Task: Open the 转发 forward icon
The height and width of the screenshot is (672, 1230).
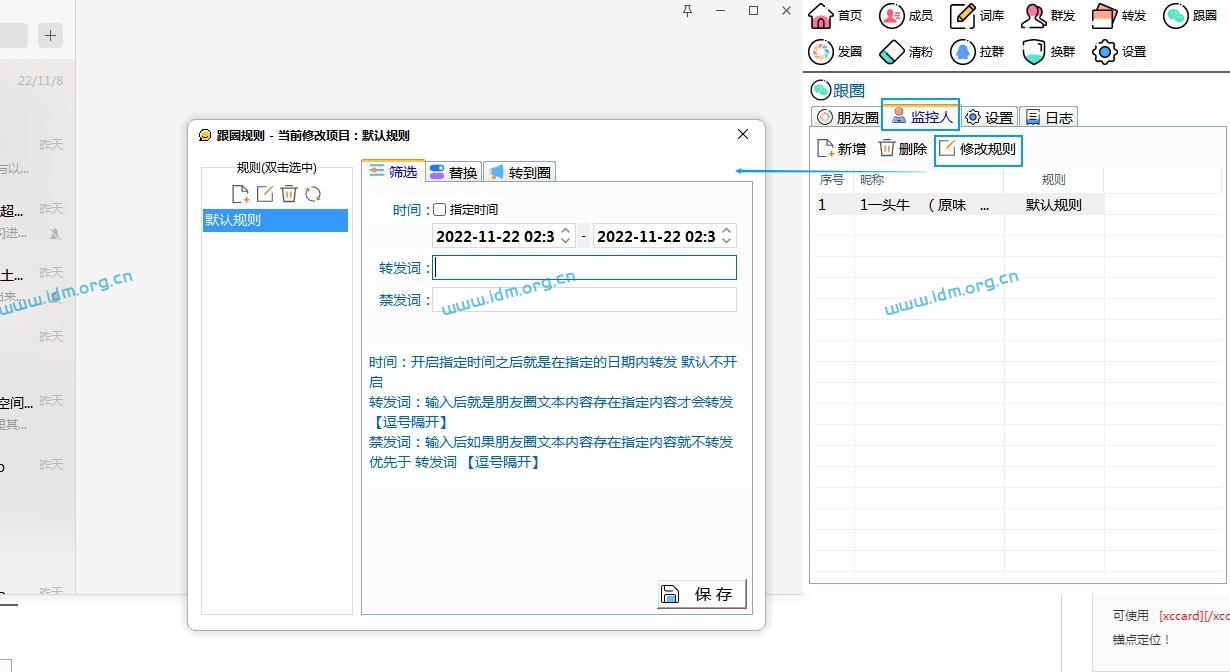Action: tap(1105, 15)
